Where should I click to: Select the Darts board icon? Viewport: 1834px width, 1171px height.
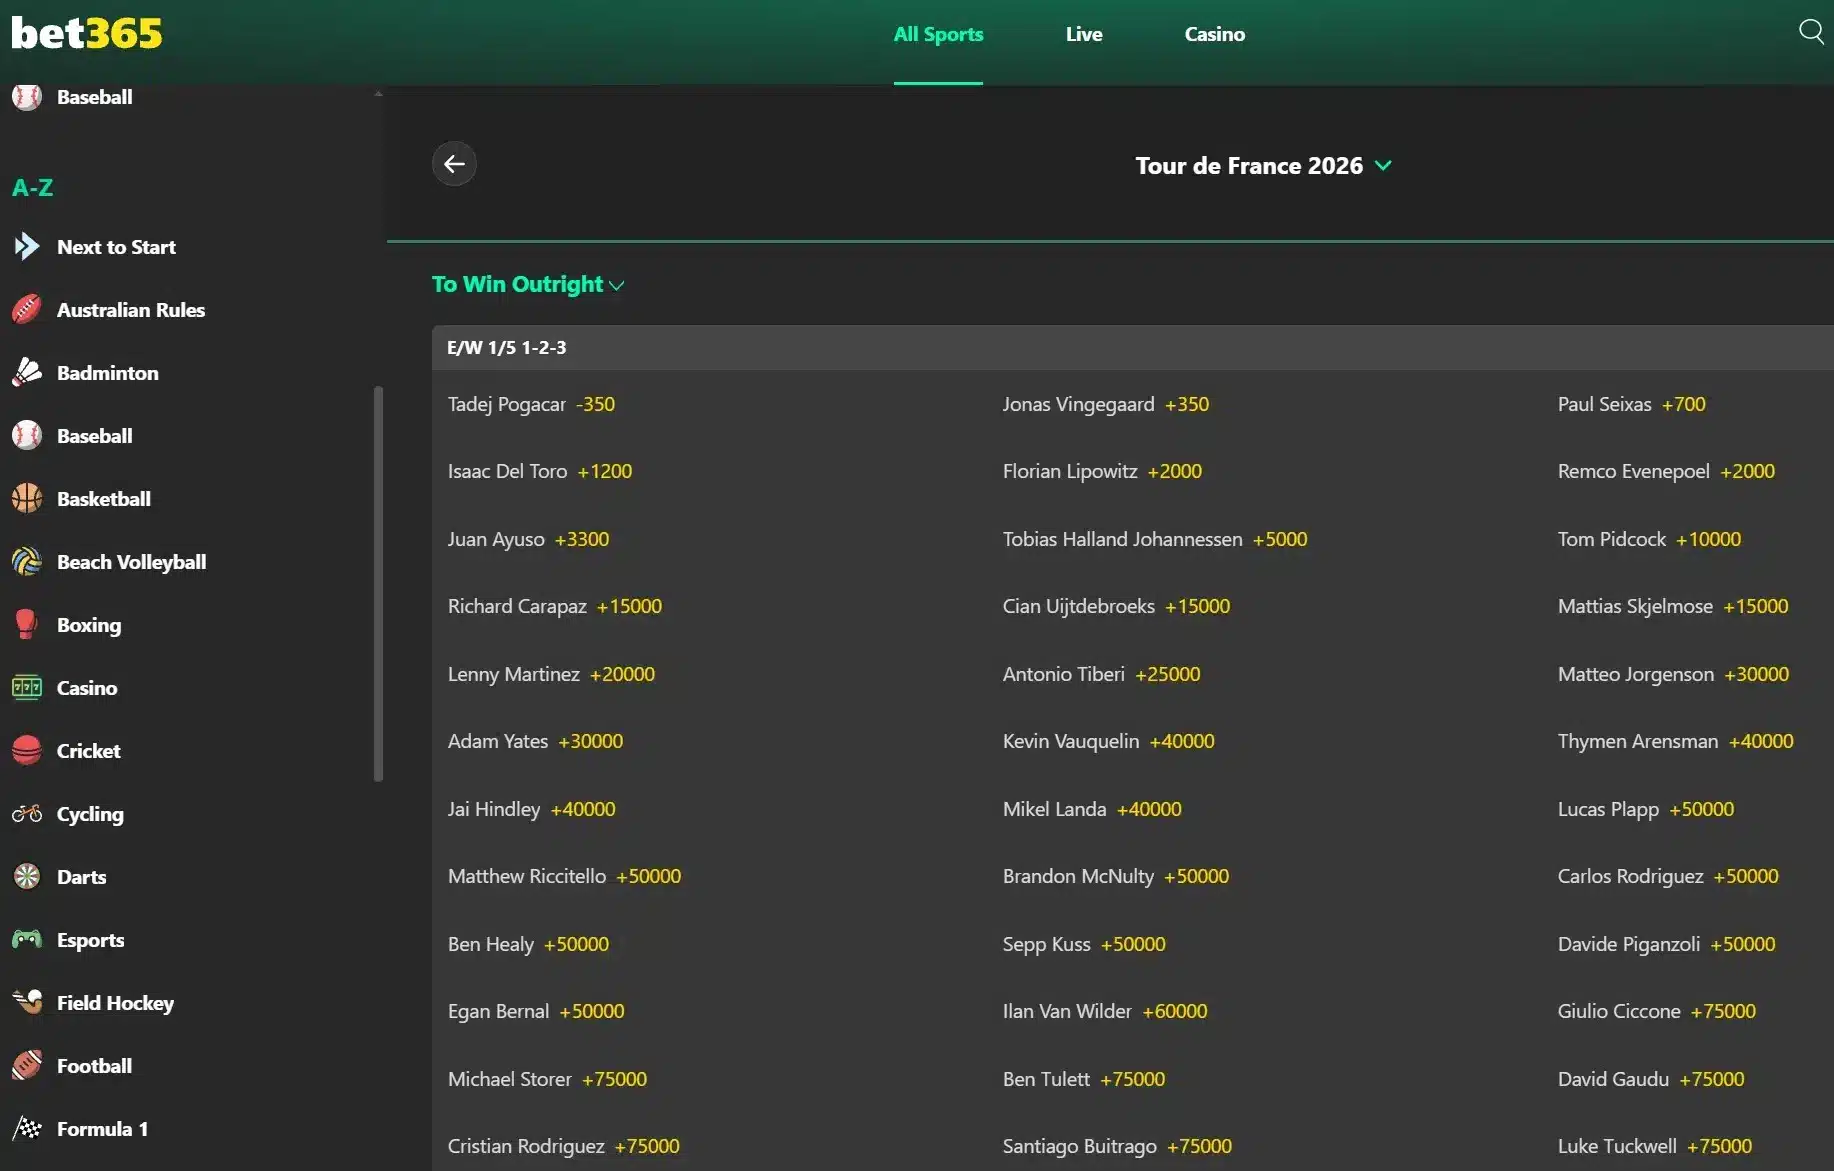click(27, 877)
